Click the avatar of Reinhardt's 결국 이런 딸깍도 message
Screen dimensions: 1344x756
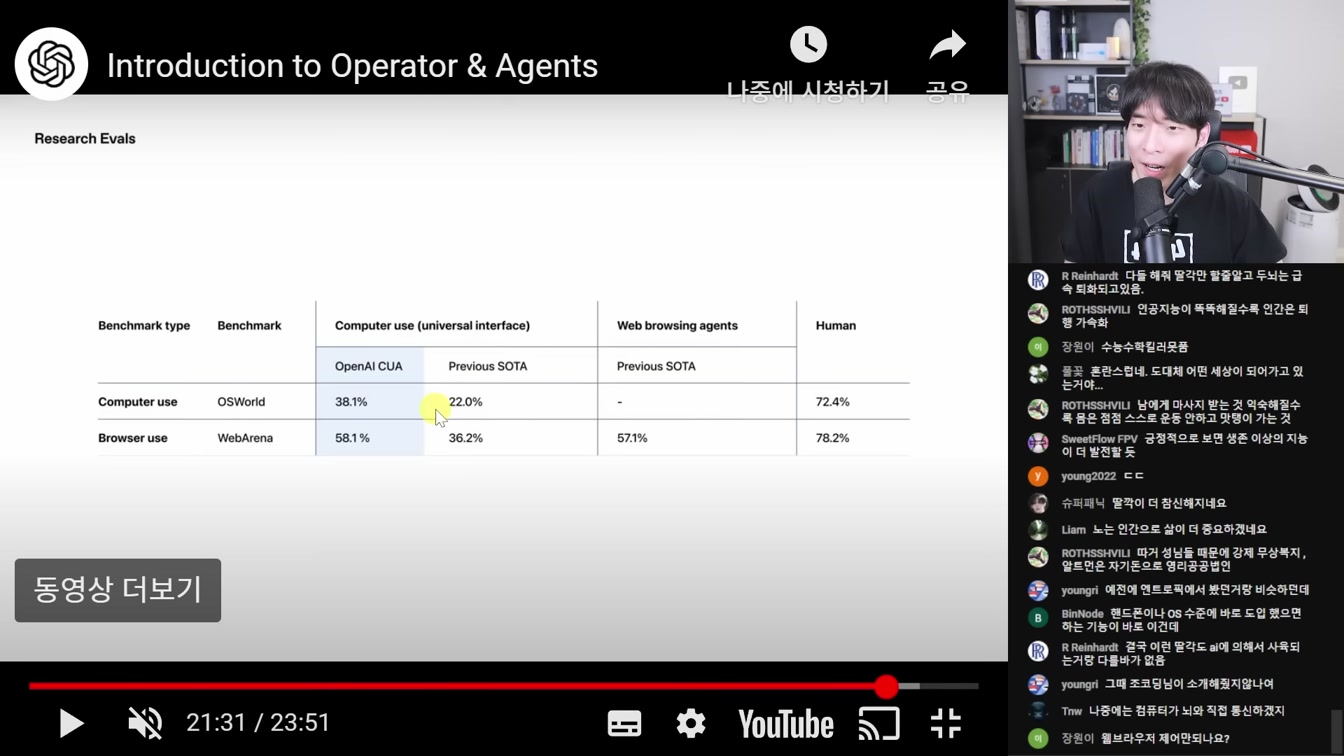[x=1038, y=651]
